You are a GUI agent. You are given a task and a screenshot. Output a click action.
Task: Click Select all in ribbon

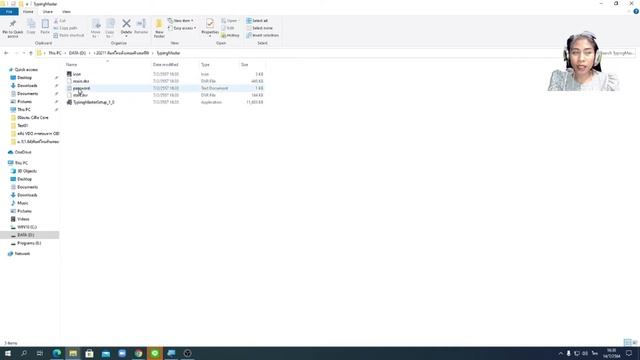click(257, 21)
